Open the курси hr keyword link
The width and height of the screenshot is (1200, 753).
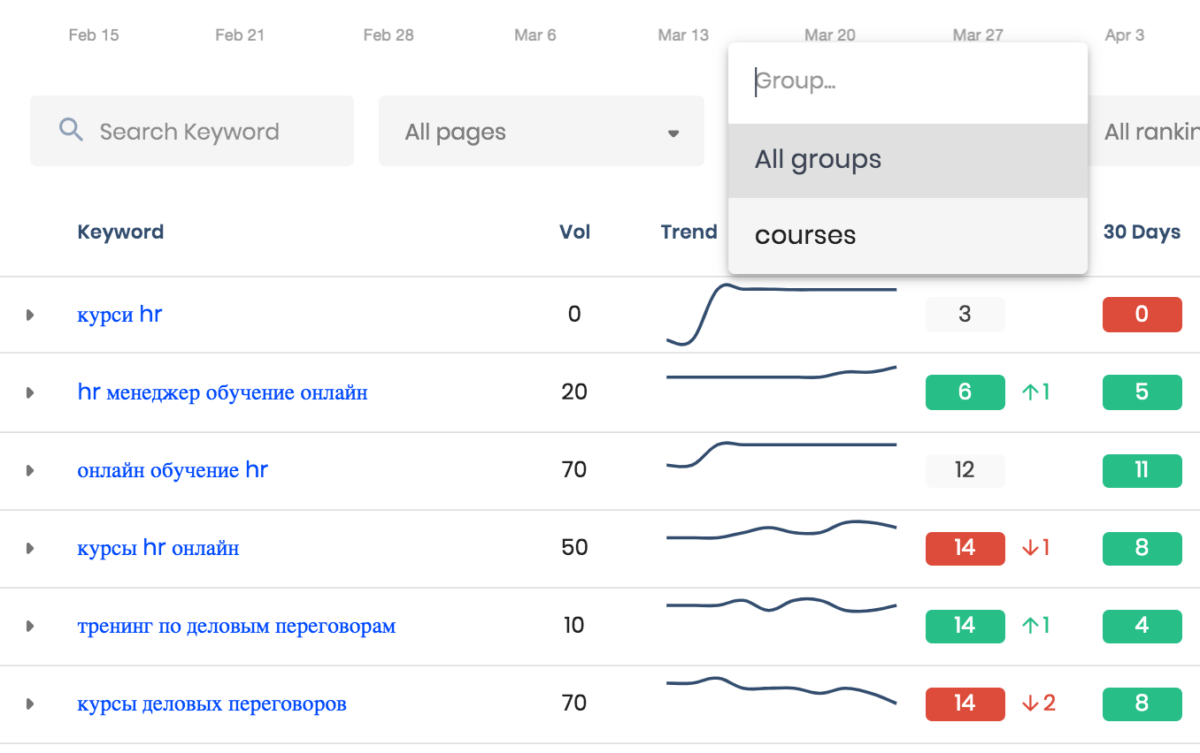click(x=119, y=315)
